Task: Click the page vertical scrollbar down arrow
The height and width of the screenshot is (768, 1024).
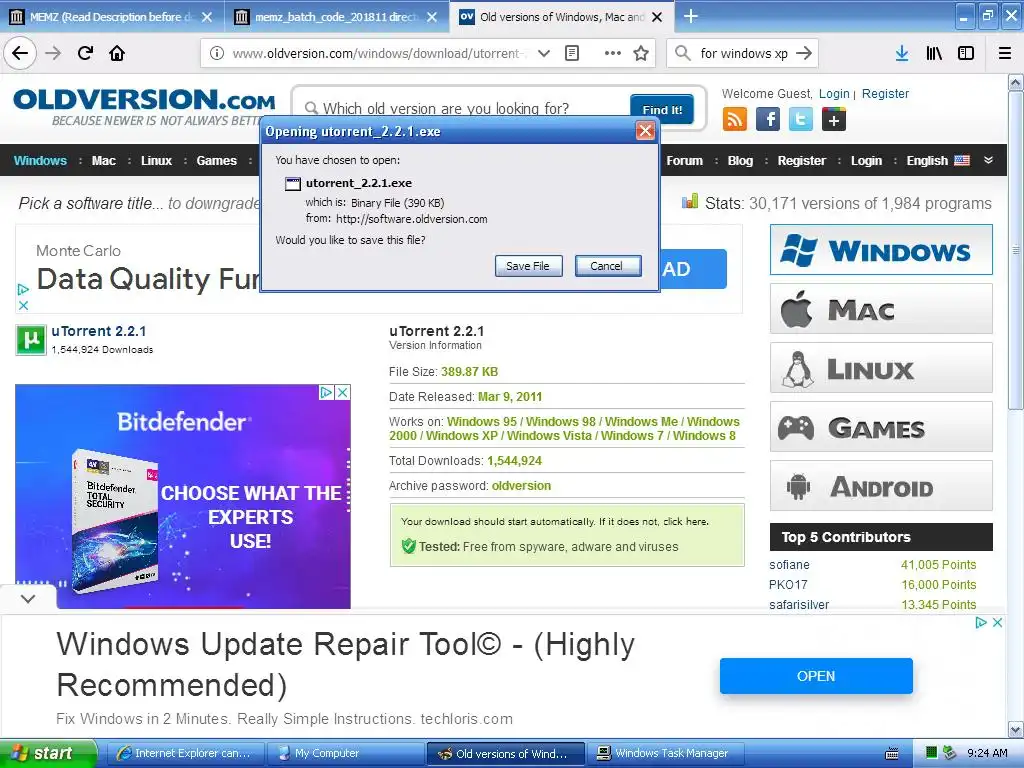Action: [1016, 729]
